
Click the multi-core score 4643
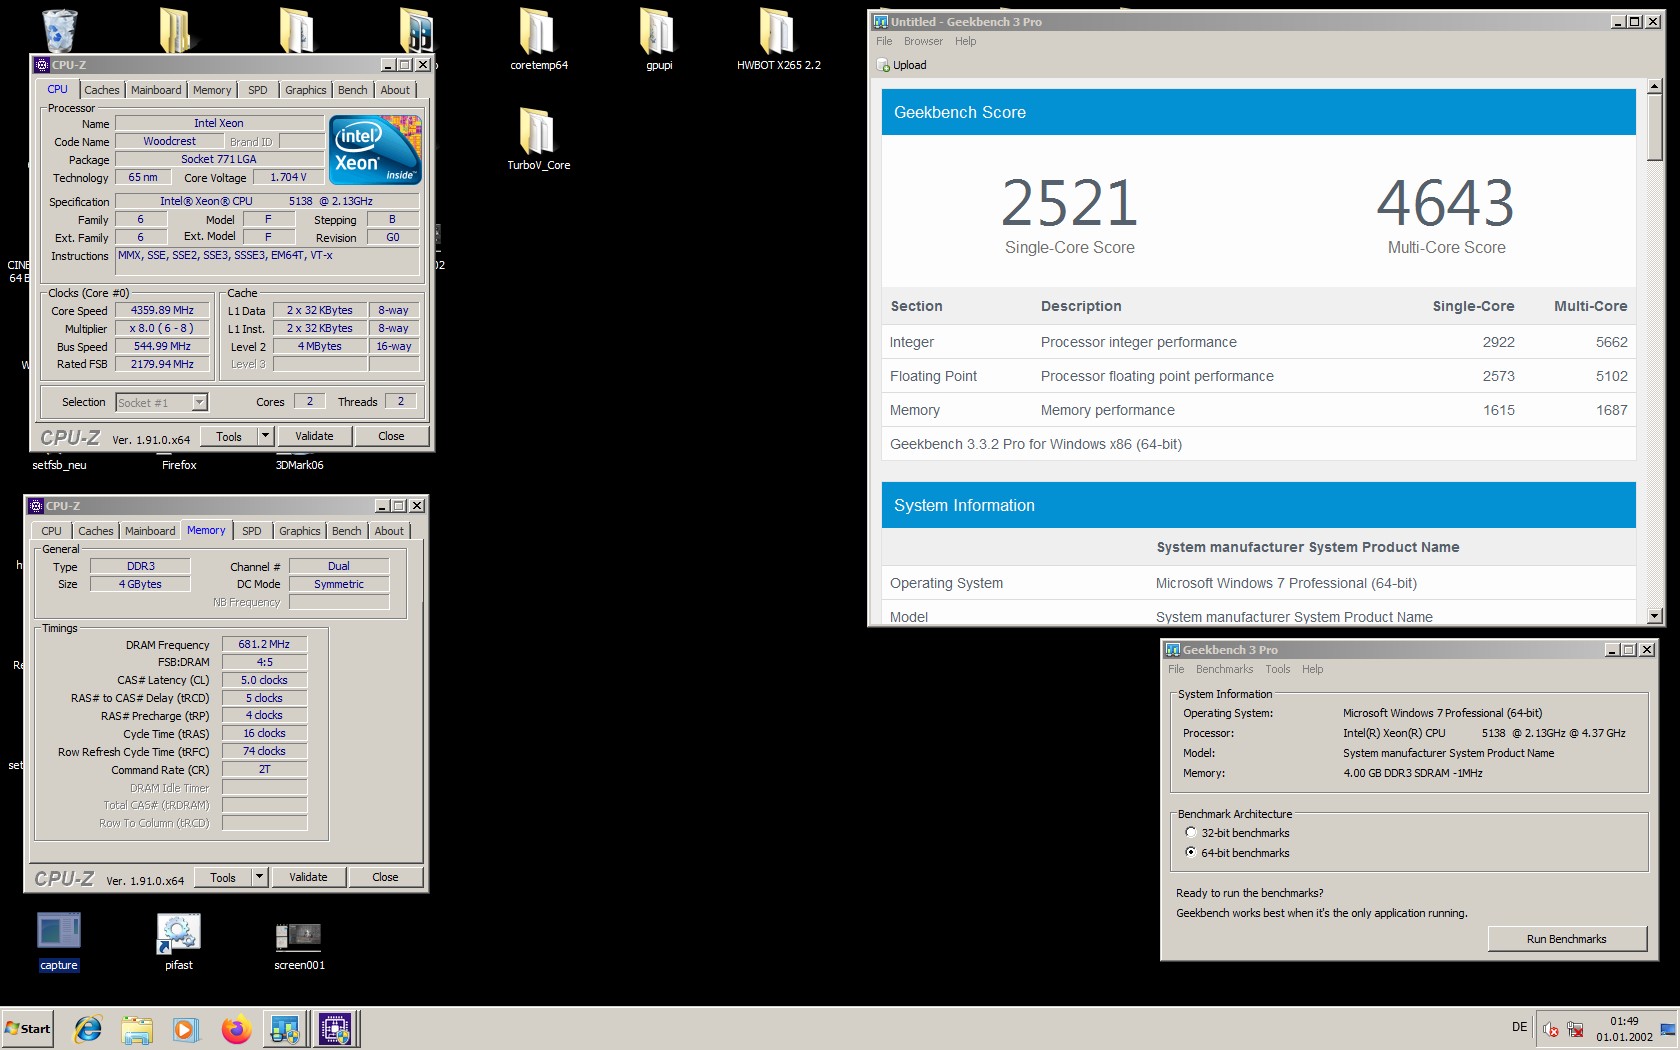1445,203
